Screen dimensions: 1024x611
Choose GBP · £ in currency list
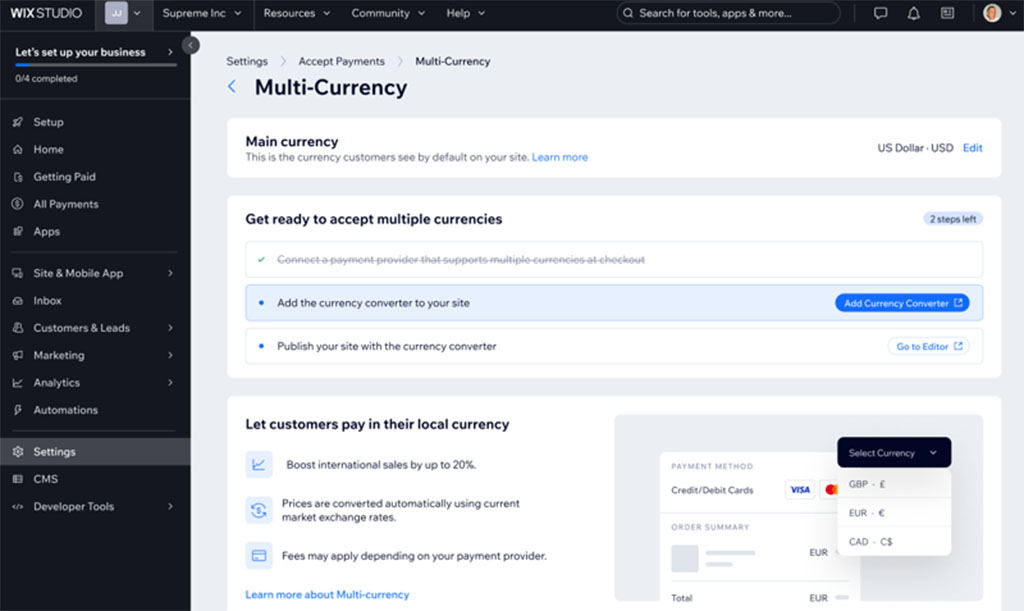(894, 484)
